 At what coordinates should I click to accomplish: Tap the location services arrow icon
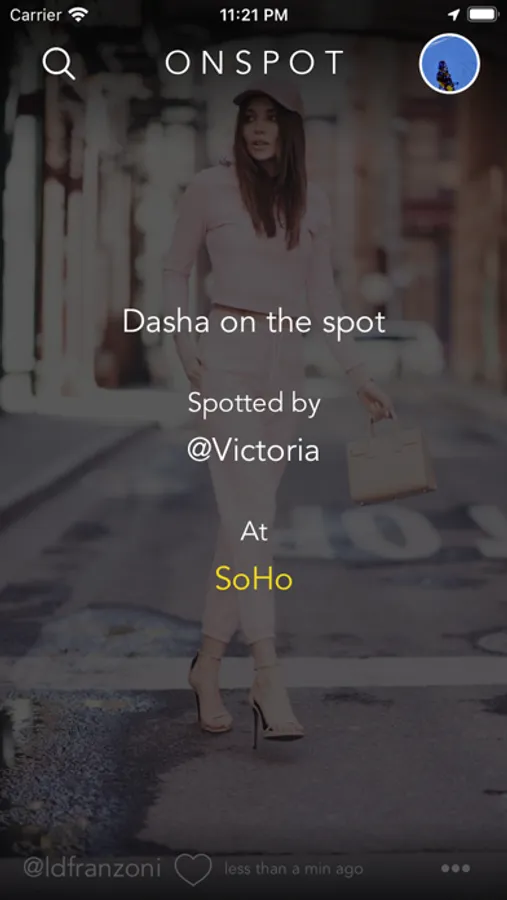454,15
